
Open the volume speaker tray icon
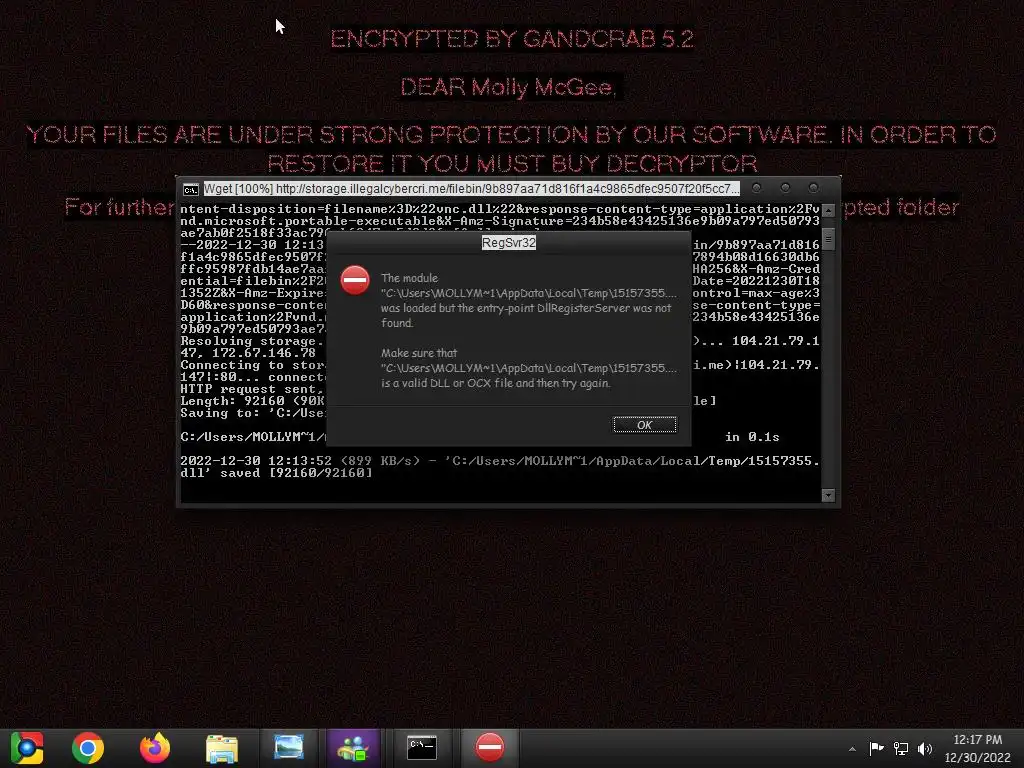click(x=925, y=748)
